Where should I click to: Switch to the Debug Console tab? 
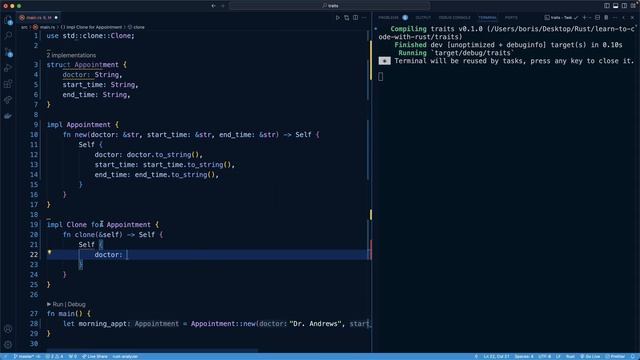454,18
